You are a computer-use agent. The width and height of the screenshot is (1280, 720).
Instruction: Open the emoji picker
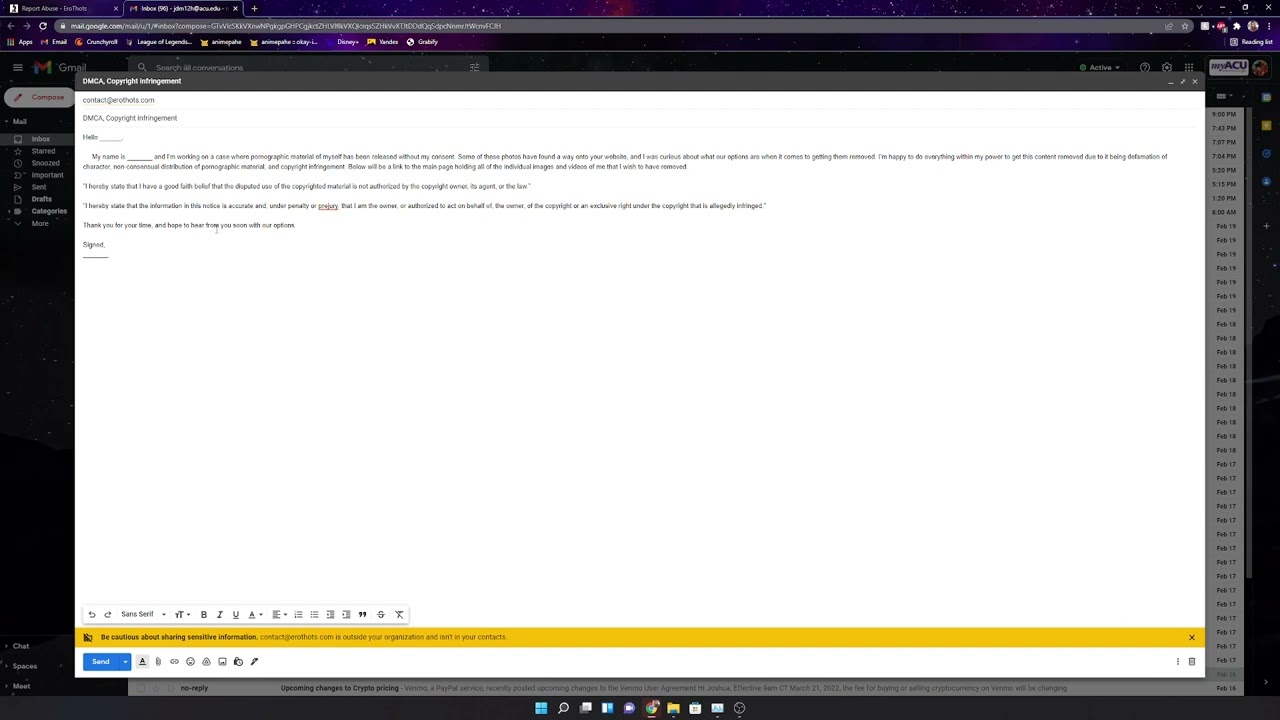coord(190,661)
